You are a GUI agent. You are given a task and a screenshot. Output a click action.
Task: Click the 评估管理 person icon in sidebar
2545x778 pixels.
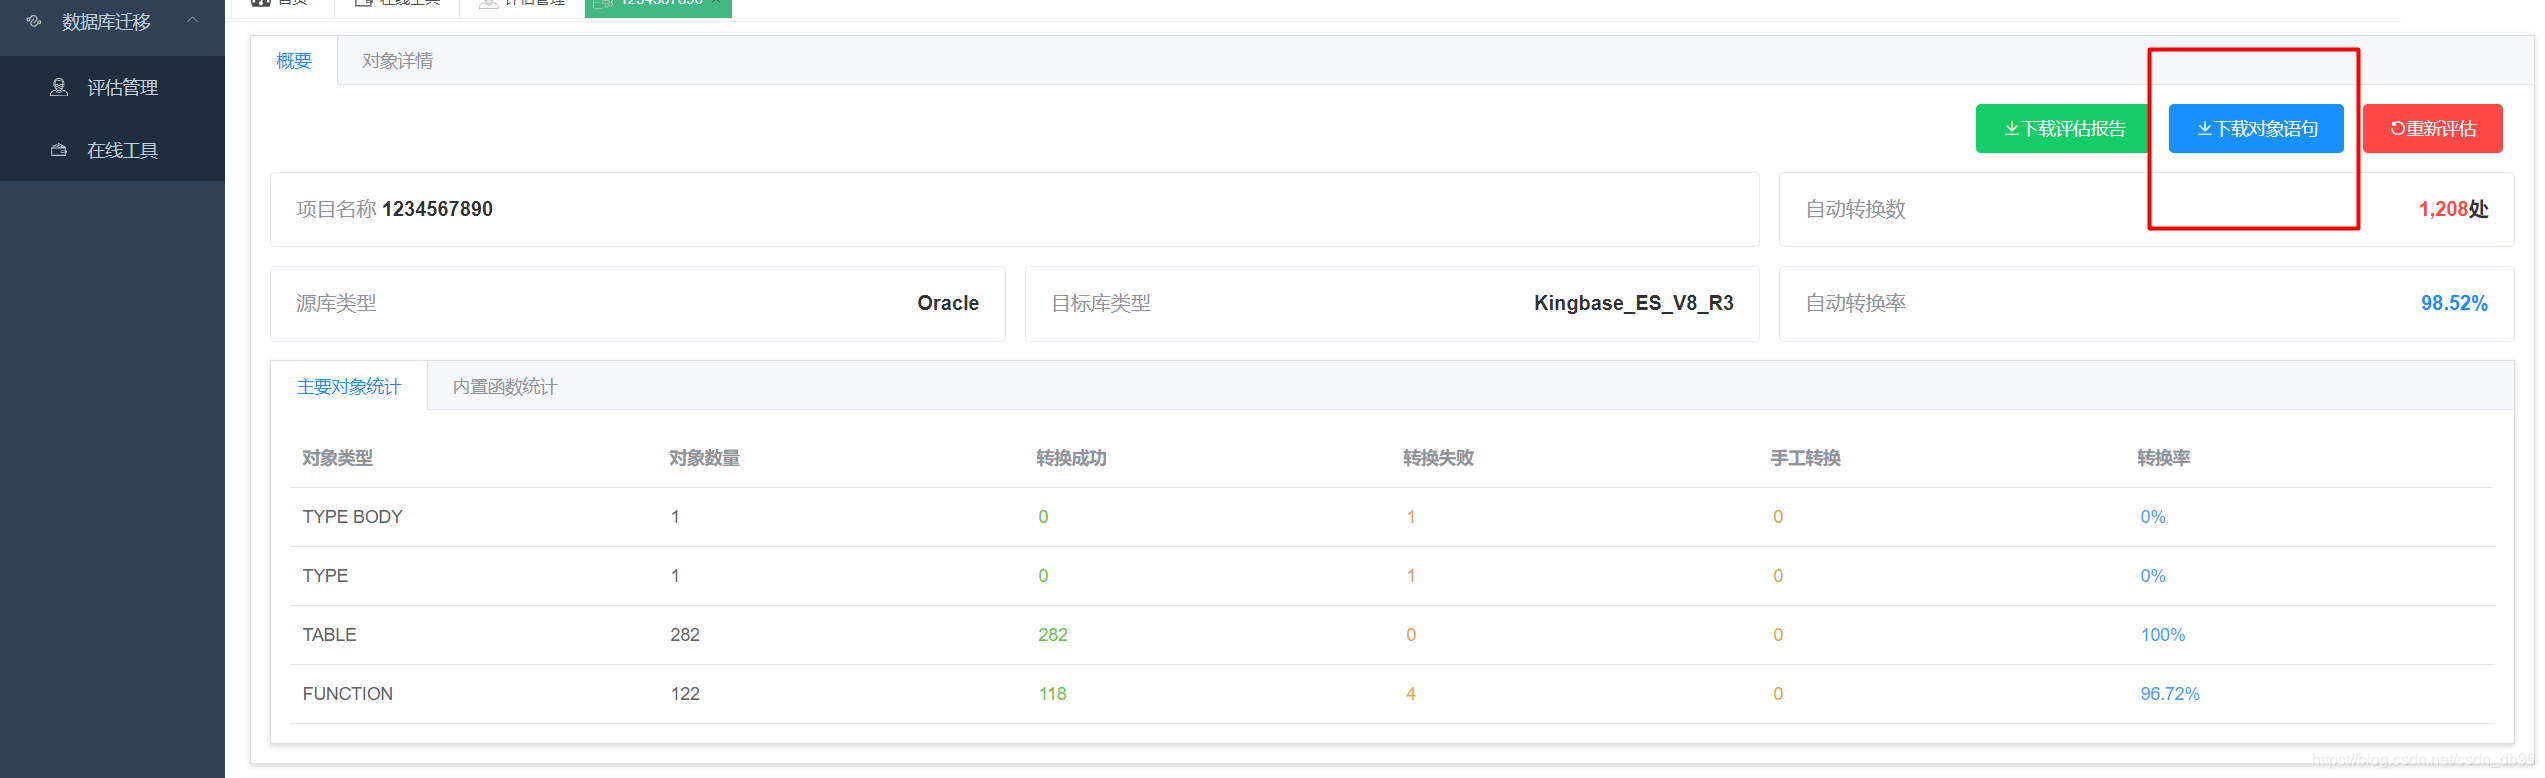tap(59, 87)
